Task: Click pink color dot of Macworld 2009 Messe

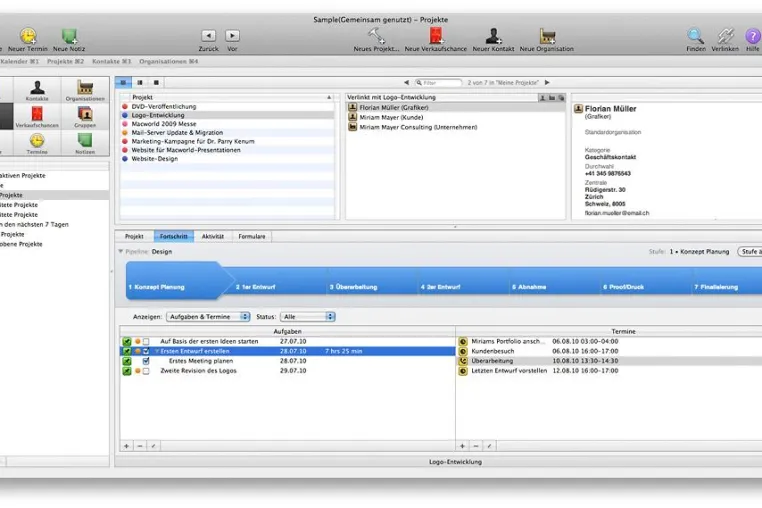Action: click(125, 124)
